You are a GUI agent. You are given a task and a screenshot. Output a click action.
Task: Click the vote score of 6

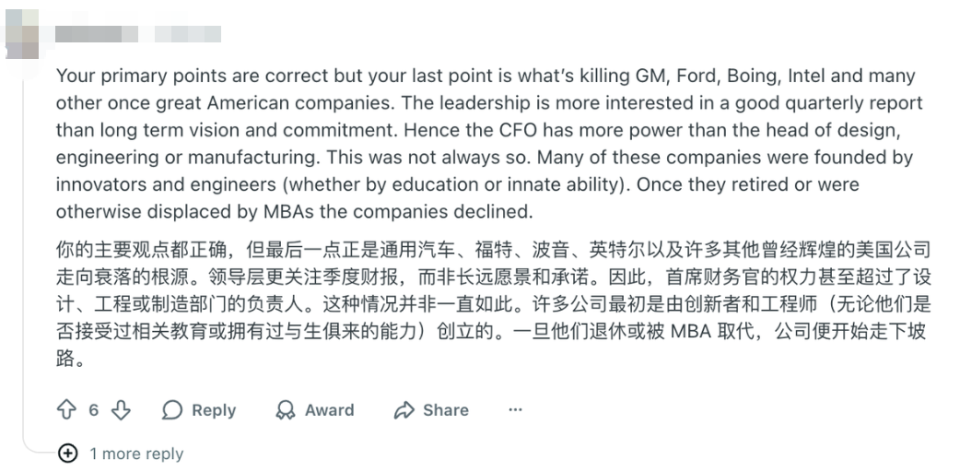[93, 410]
